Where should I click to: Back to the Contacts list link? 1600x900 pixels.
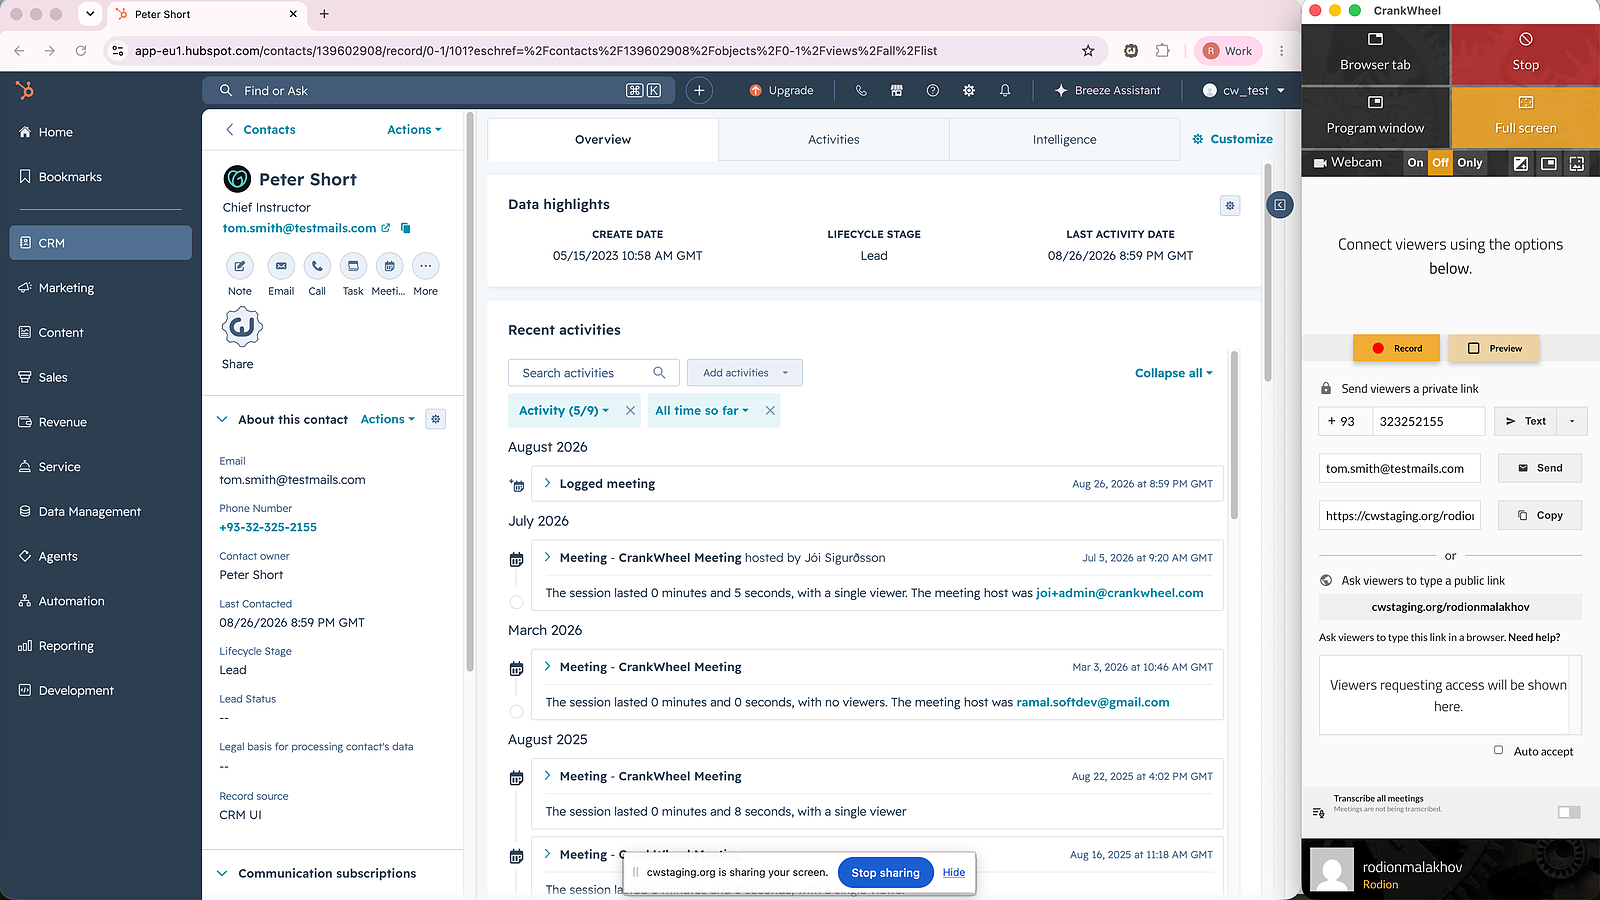pyautogui.click(x=260, y=130)
